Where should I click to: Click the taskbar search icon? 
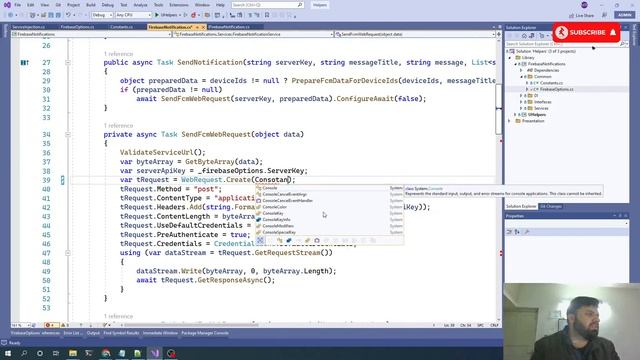[x=24, y=353]
